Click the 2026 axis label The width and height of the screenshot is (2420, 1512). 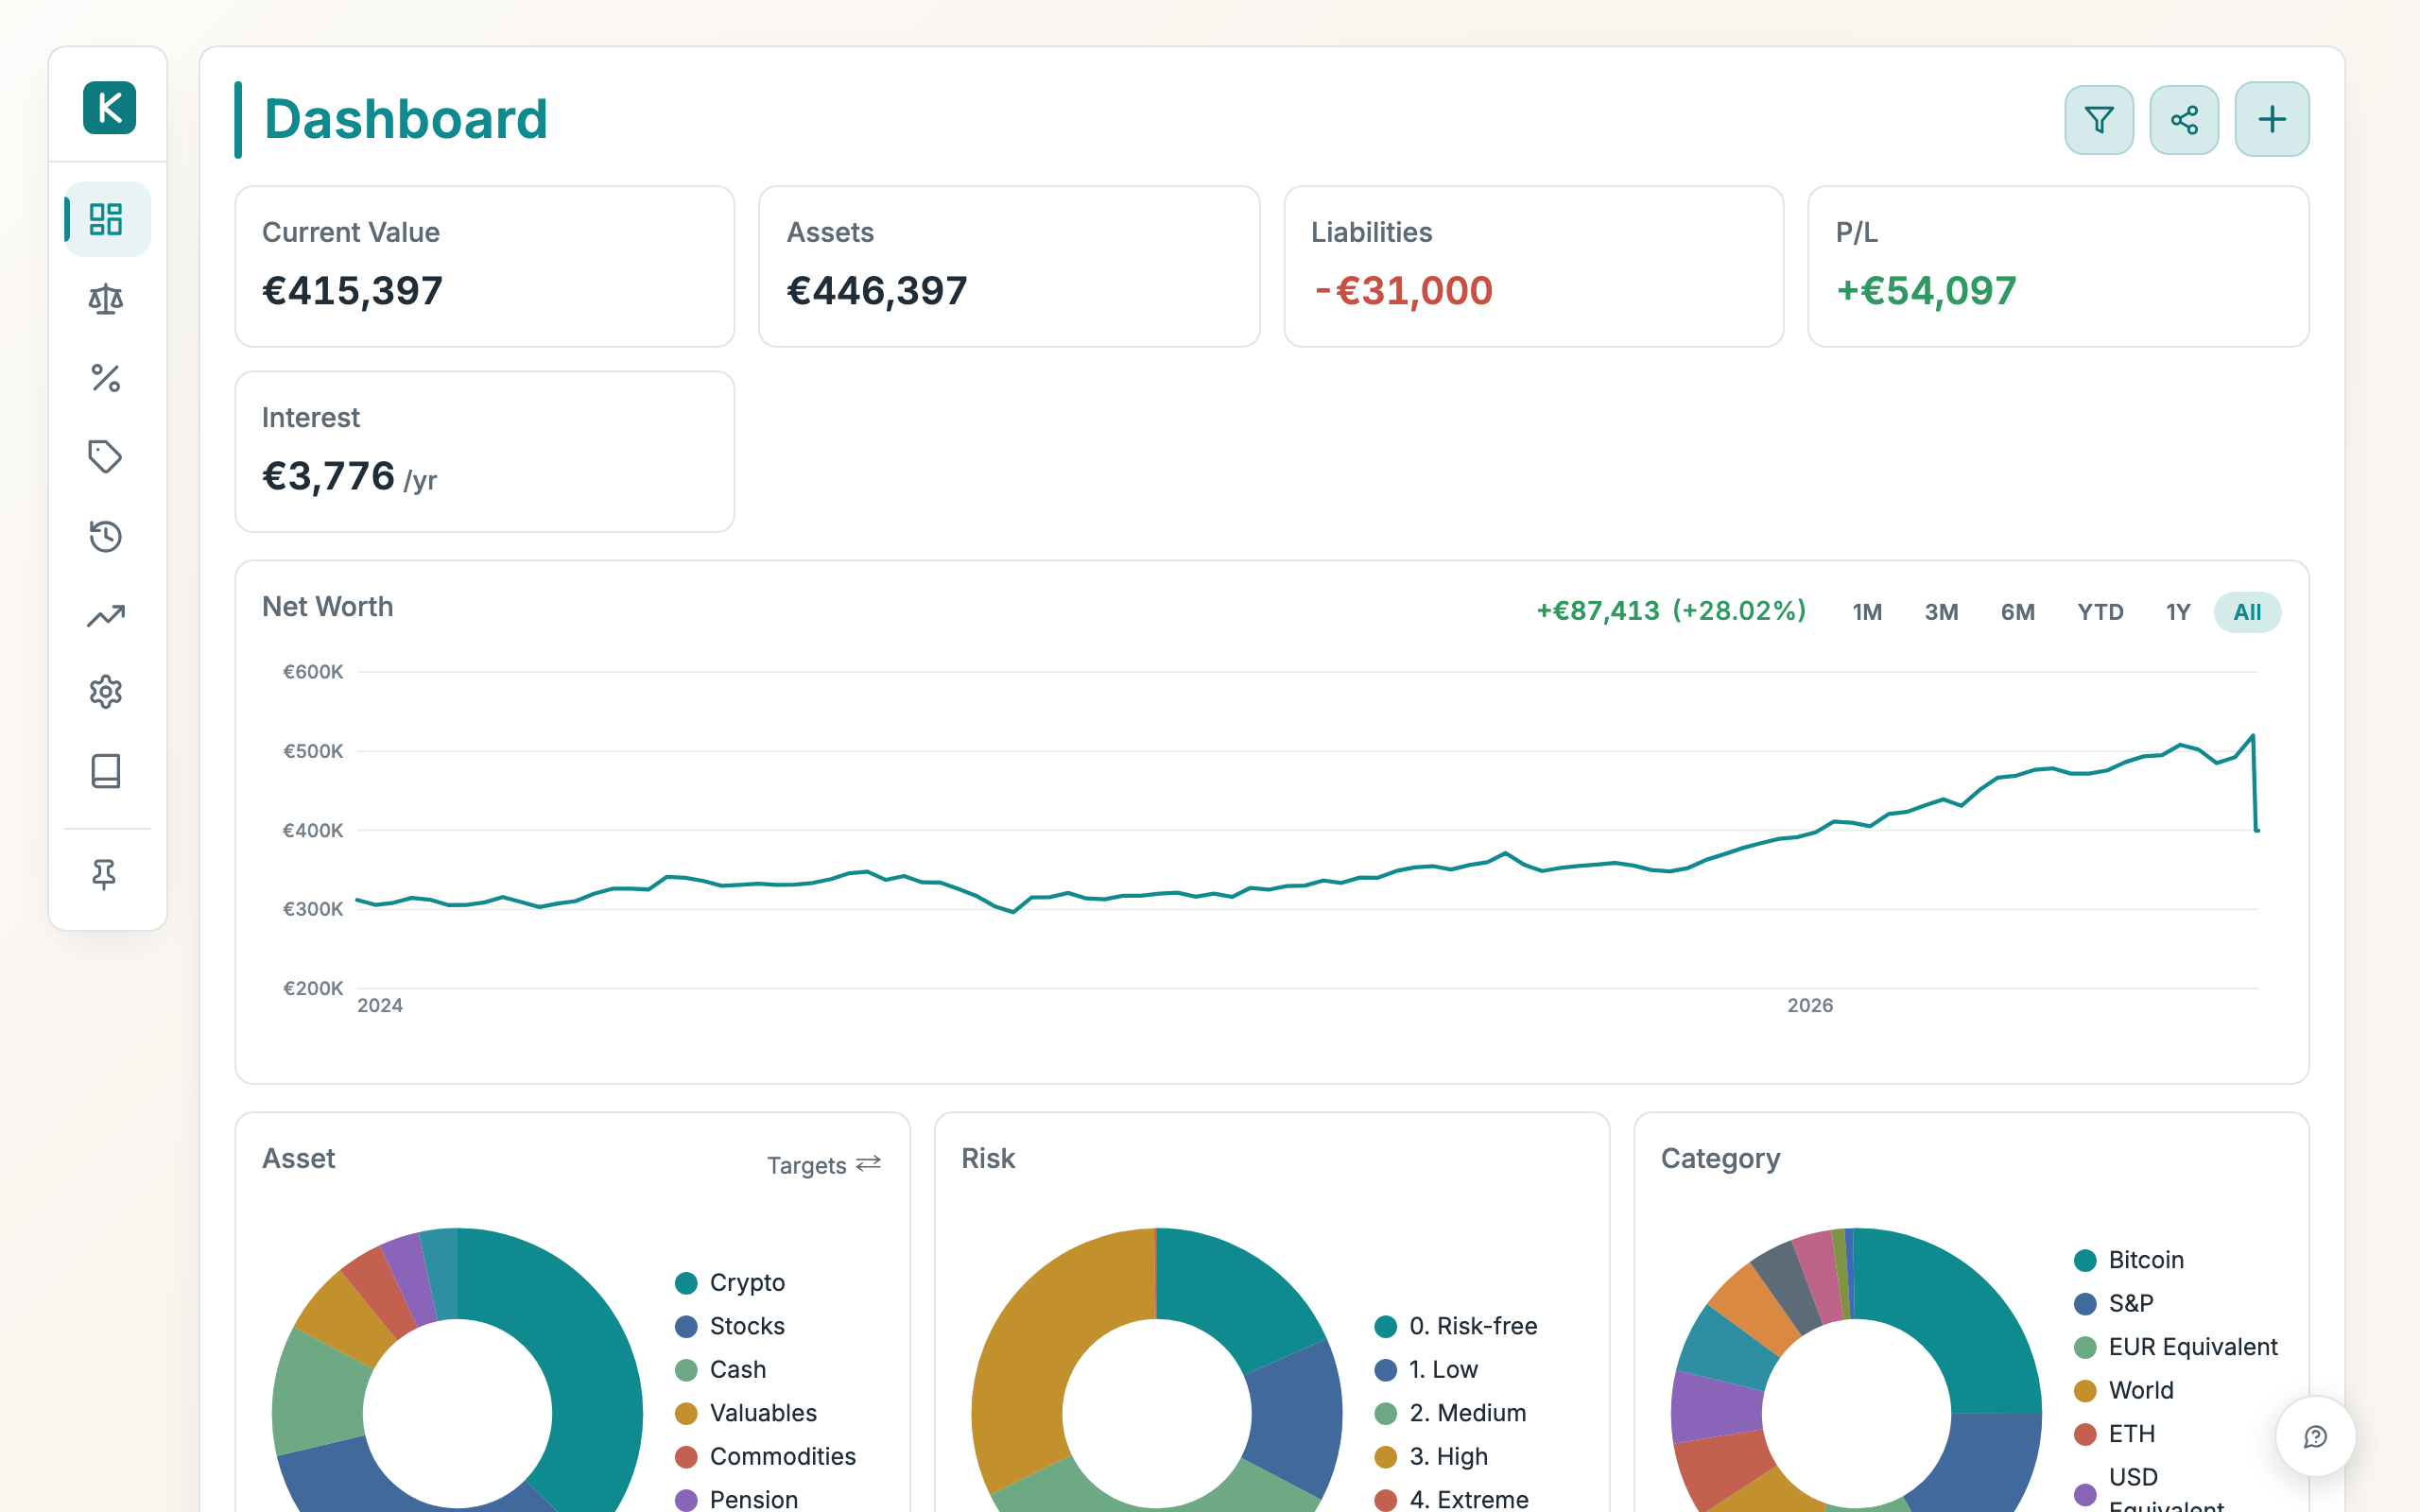point(1810,1006)
